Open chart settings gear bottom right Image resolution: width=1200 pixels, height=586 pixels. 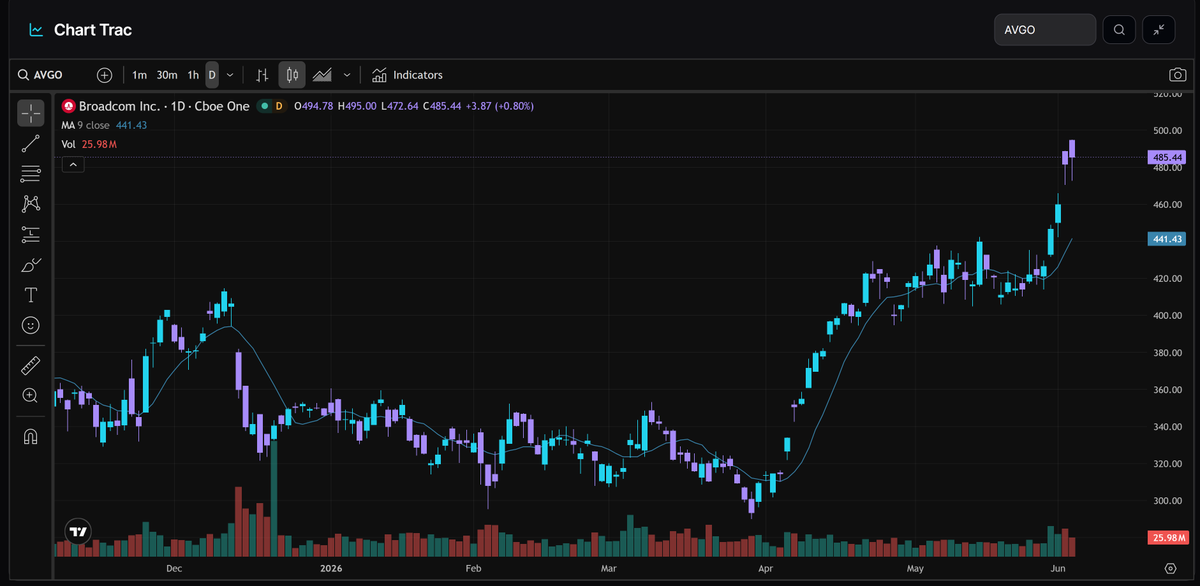point(1168,567)
